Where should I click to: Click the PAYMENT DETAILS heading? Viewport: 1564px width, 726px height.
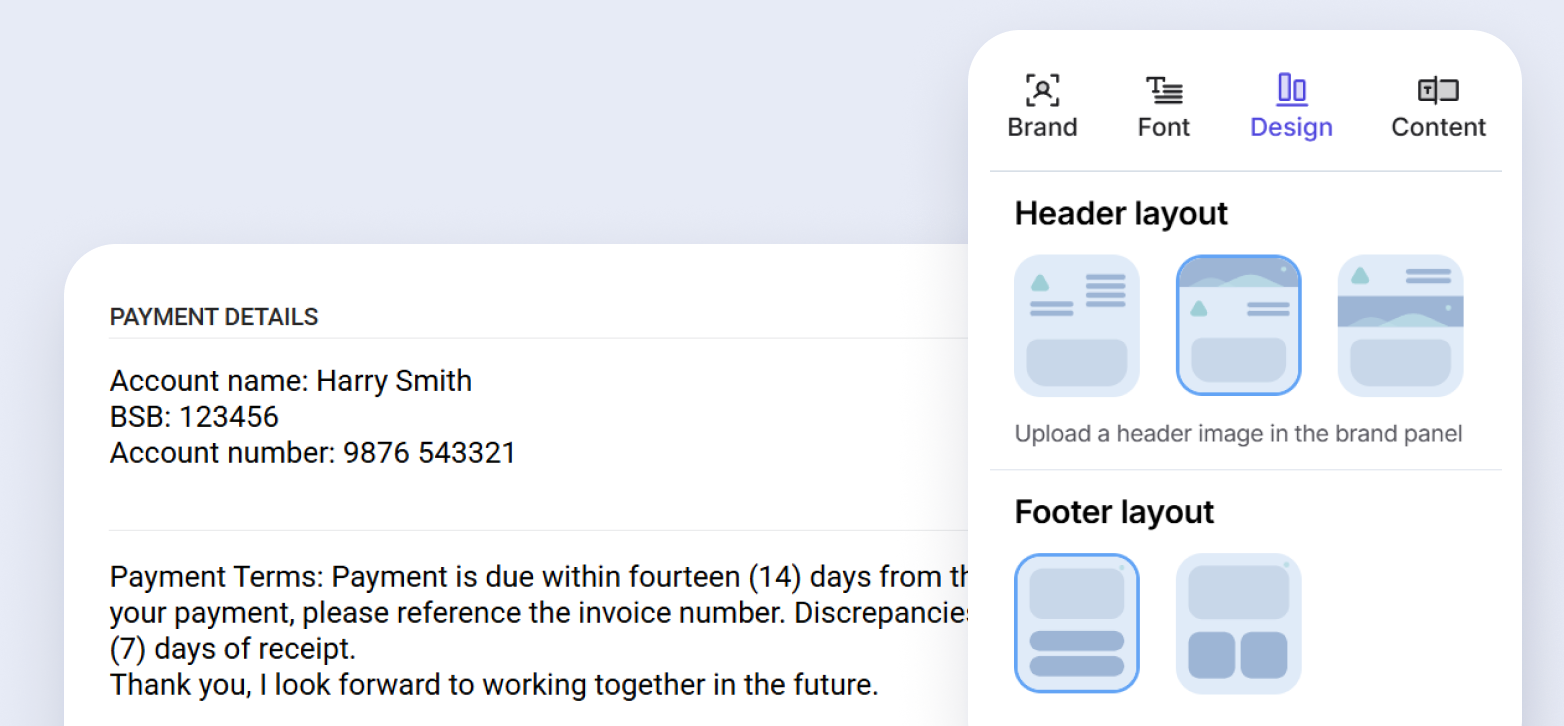coord(214,317)
